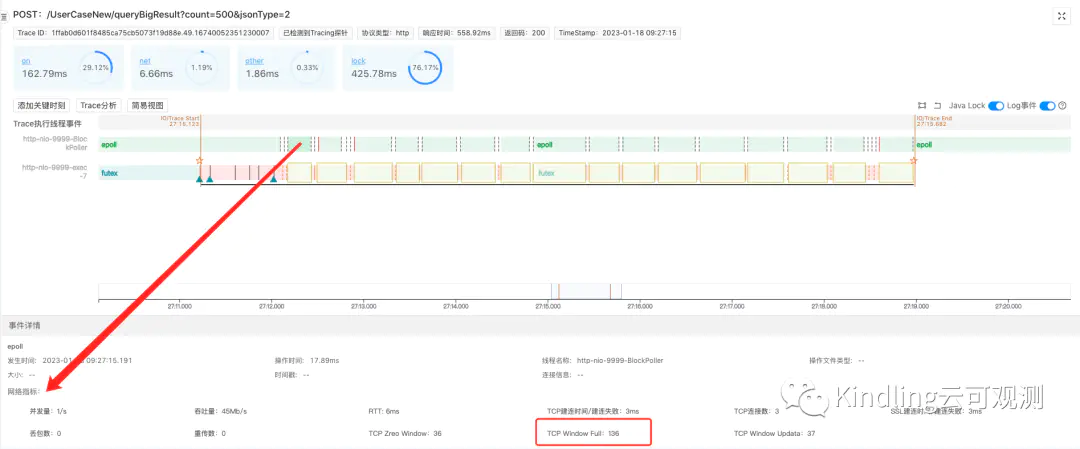Toggle the Log事件 switch
The width and height of the screenshot is (1080, 449).
click(x=1047, y=106)
